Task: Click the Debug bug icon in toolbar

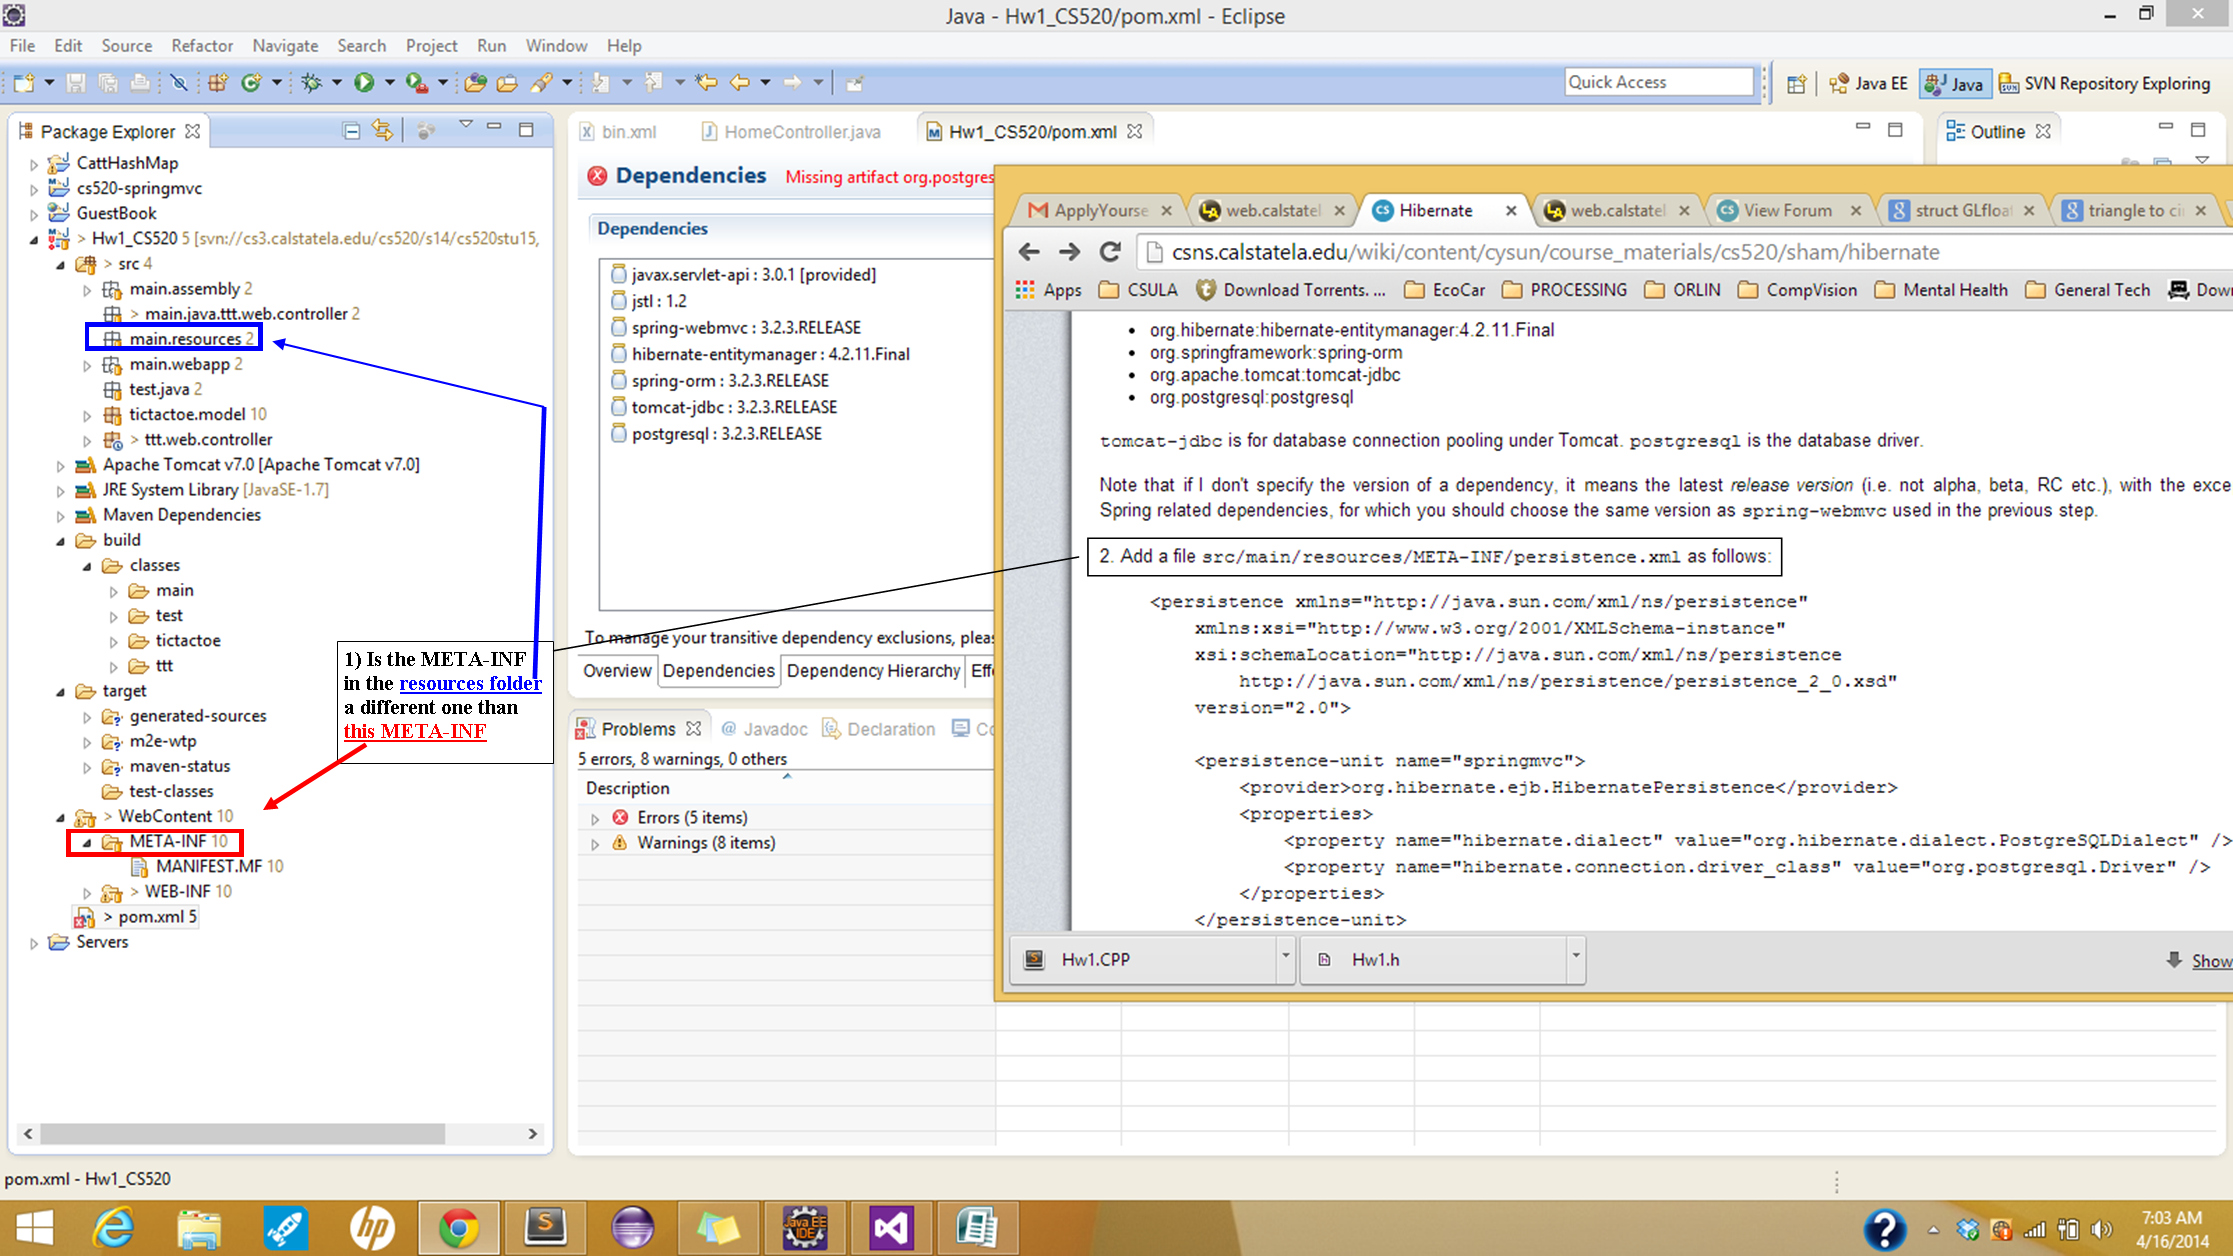Action: click(x=312, y=83)
